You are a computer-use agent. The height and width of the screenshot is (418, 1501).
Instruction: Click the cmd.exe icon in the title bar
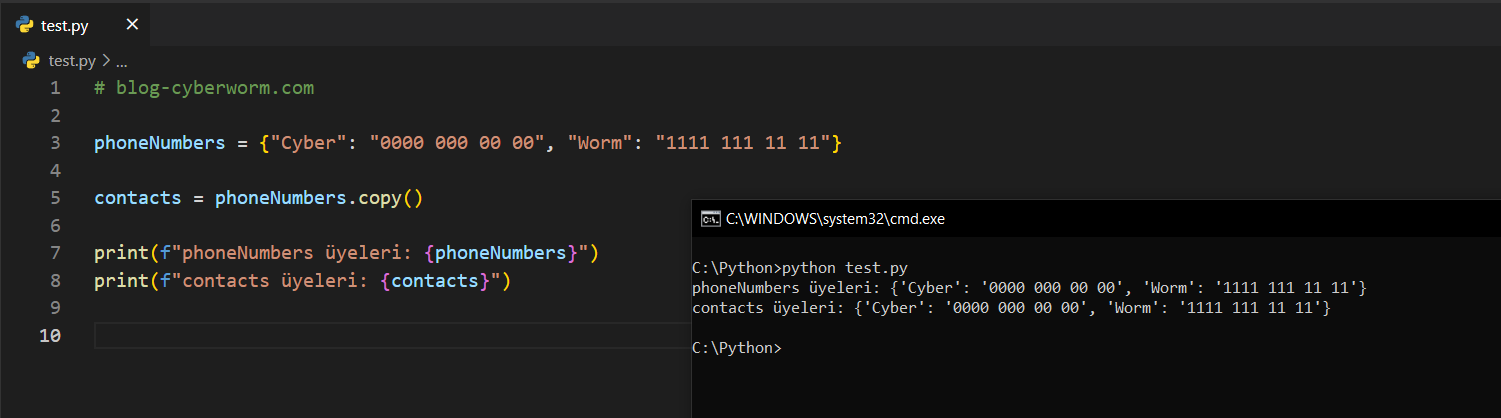click(x=711, y=219)
